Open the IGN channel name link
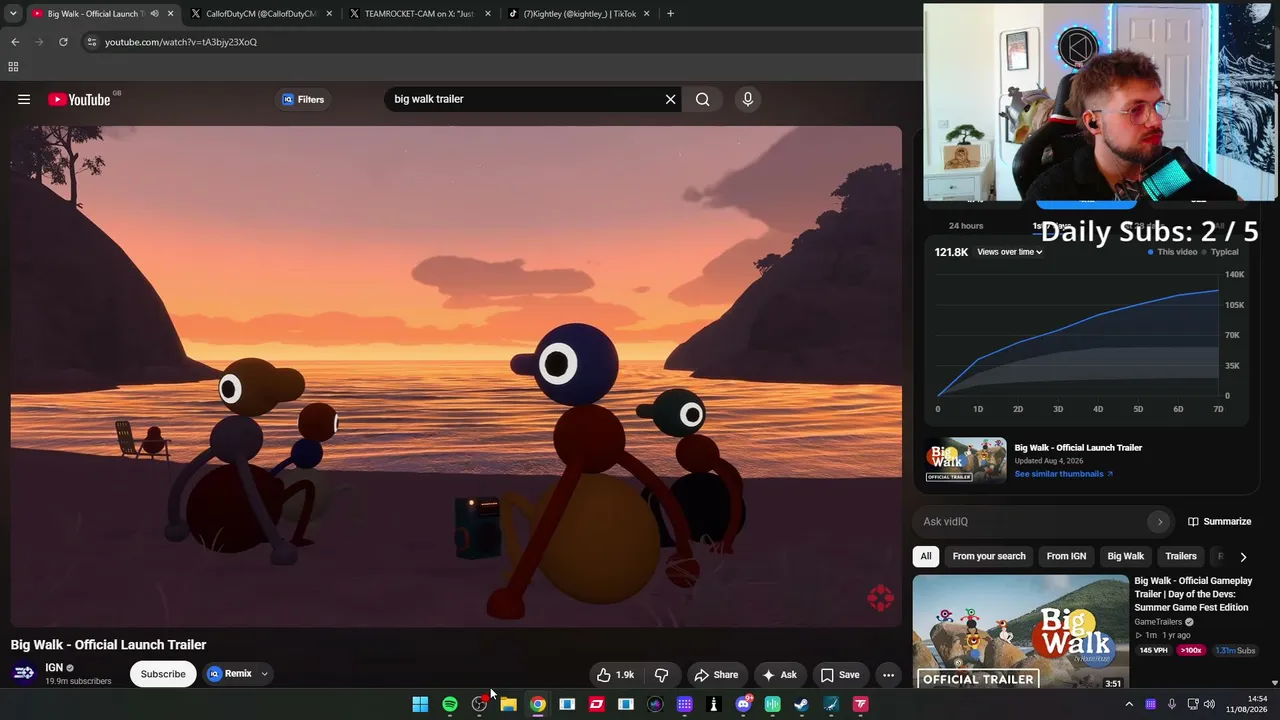This screenshot has width=1280, height=720. coord(54,667)
